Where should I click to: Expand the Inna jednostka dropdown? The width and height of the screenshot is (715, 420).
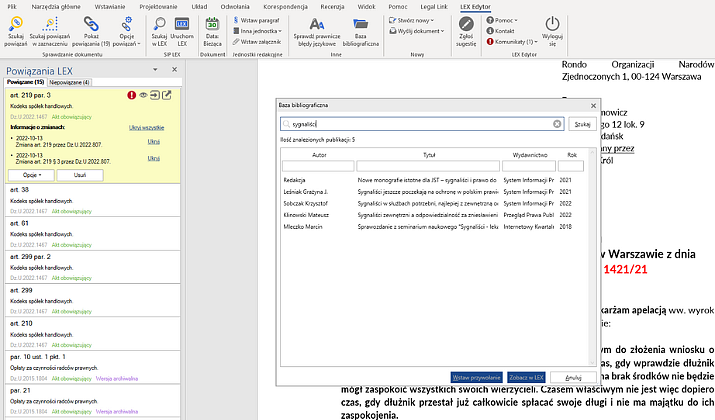[x=261, y=31]
